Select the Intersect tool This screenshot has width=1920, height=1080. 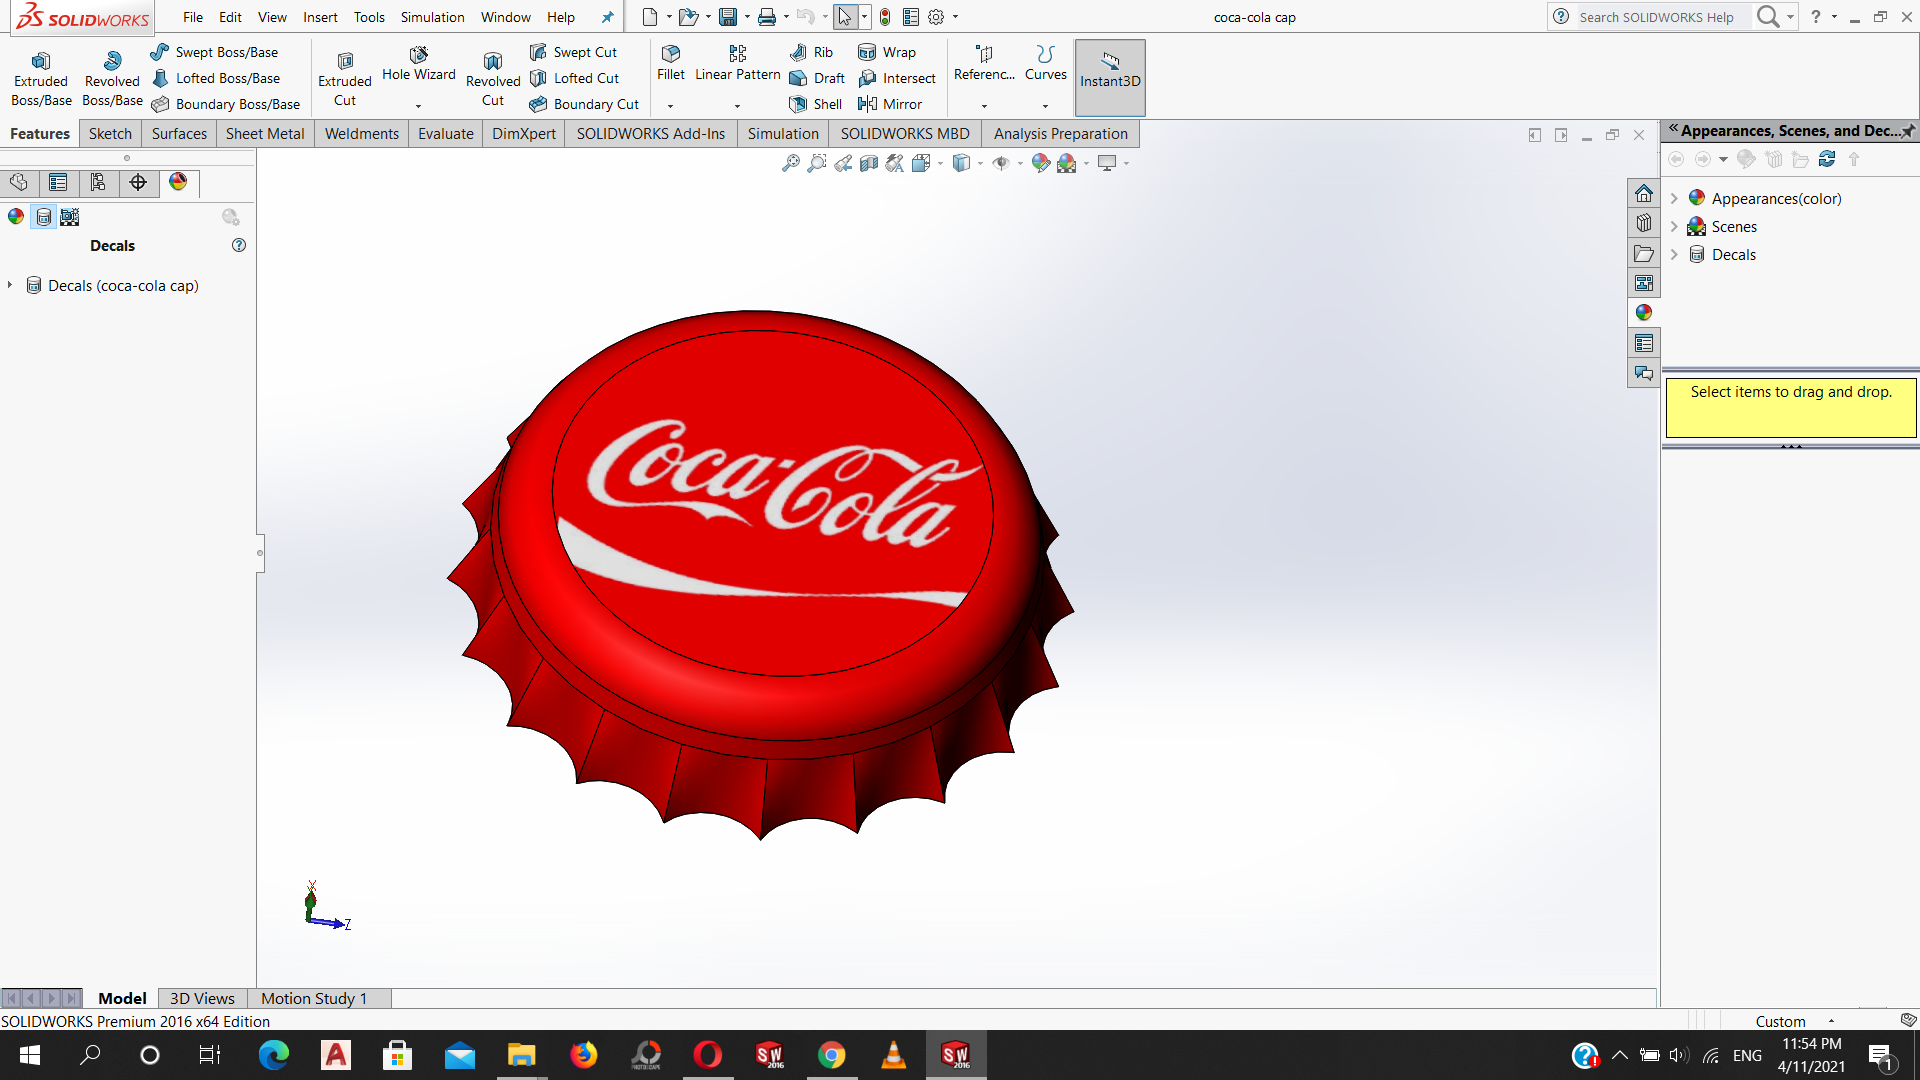[897, 78]
